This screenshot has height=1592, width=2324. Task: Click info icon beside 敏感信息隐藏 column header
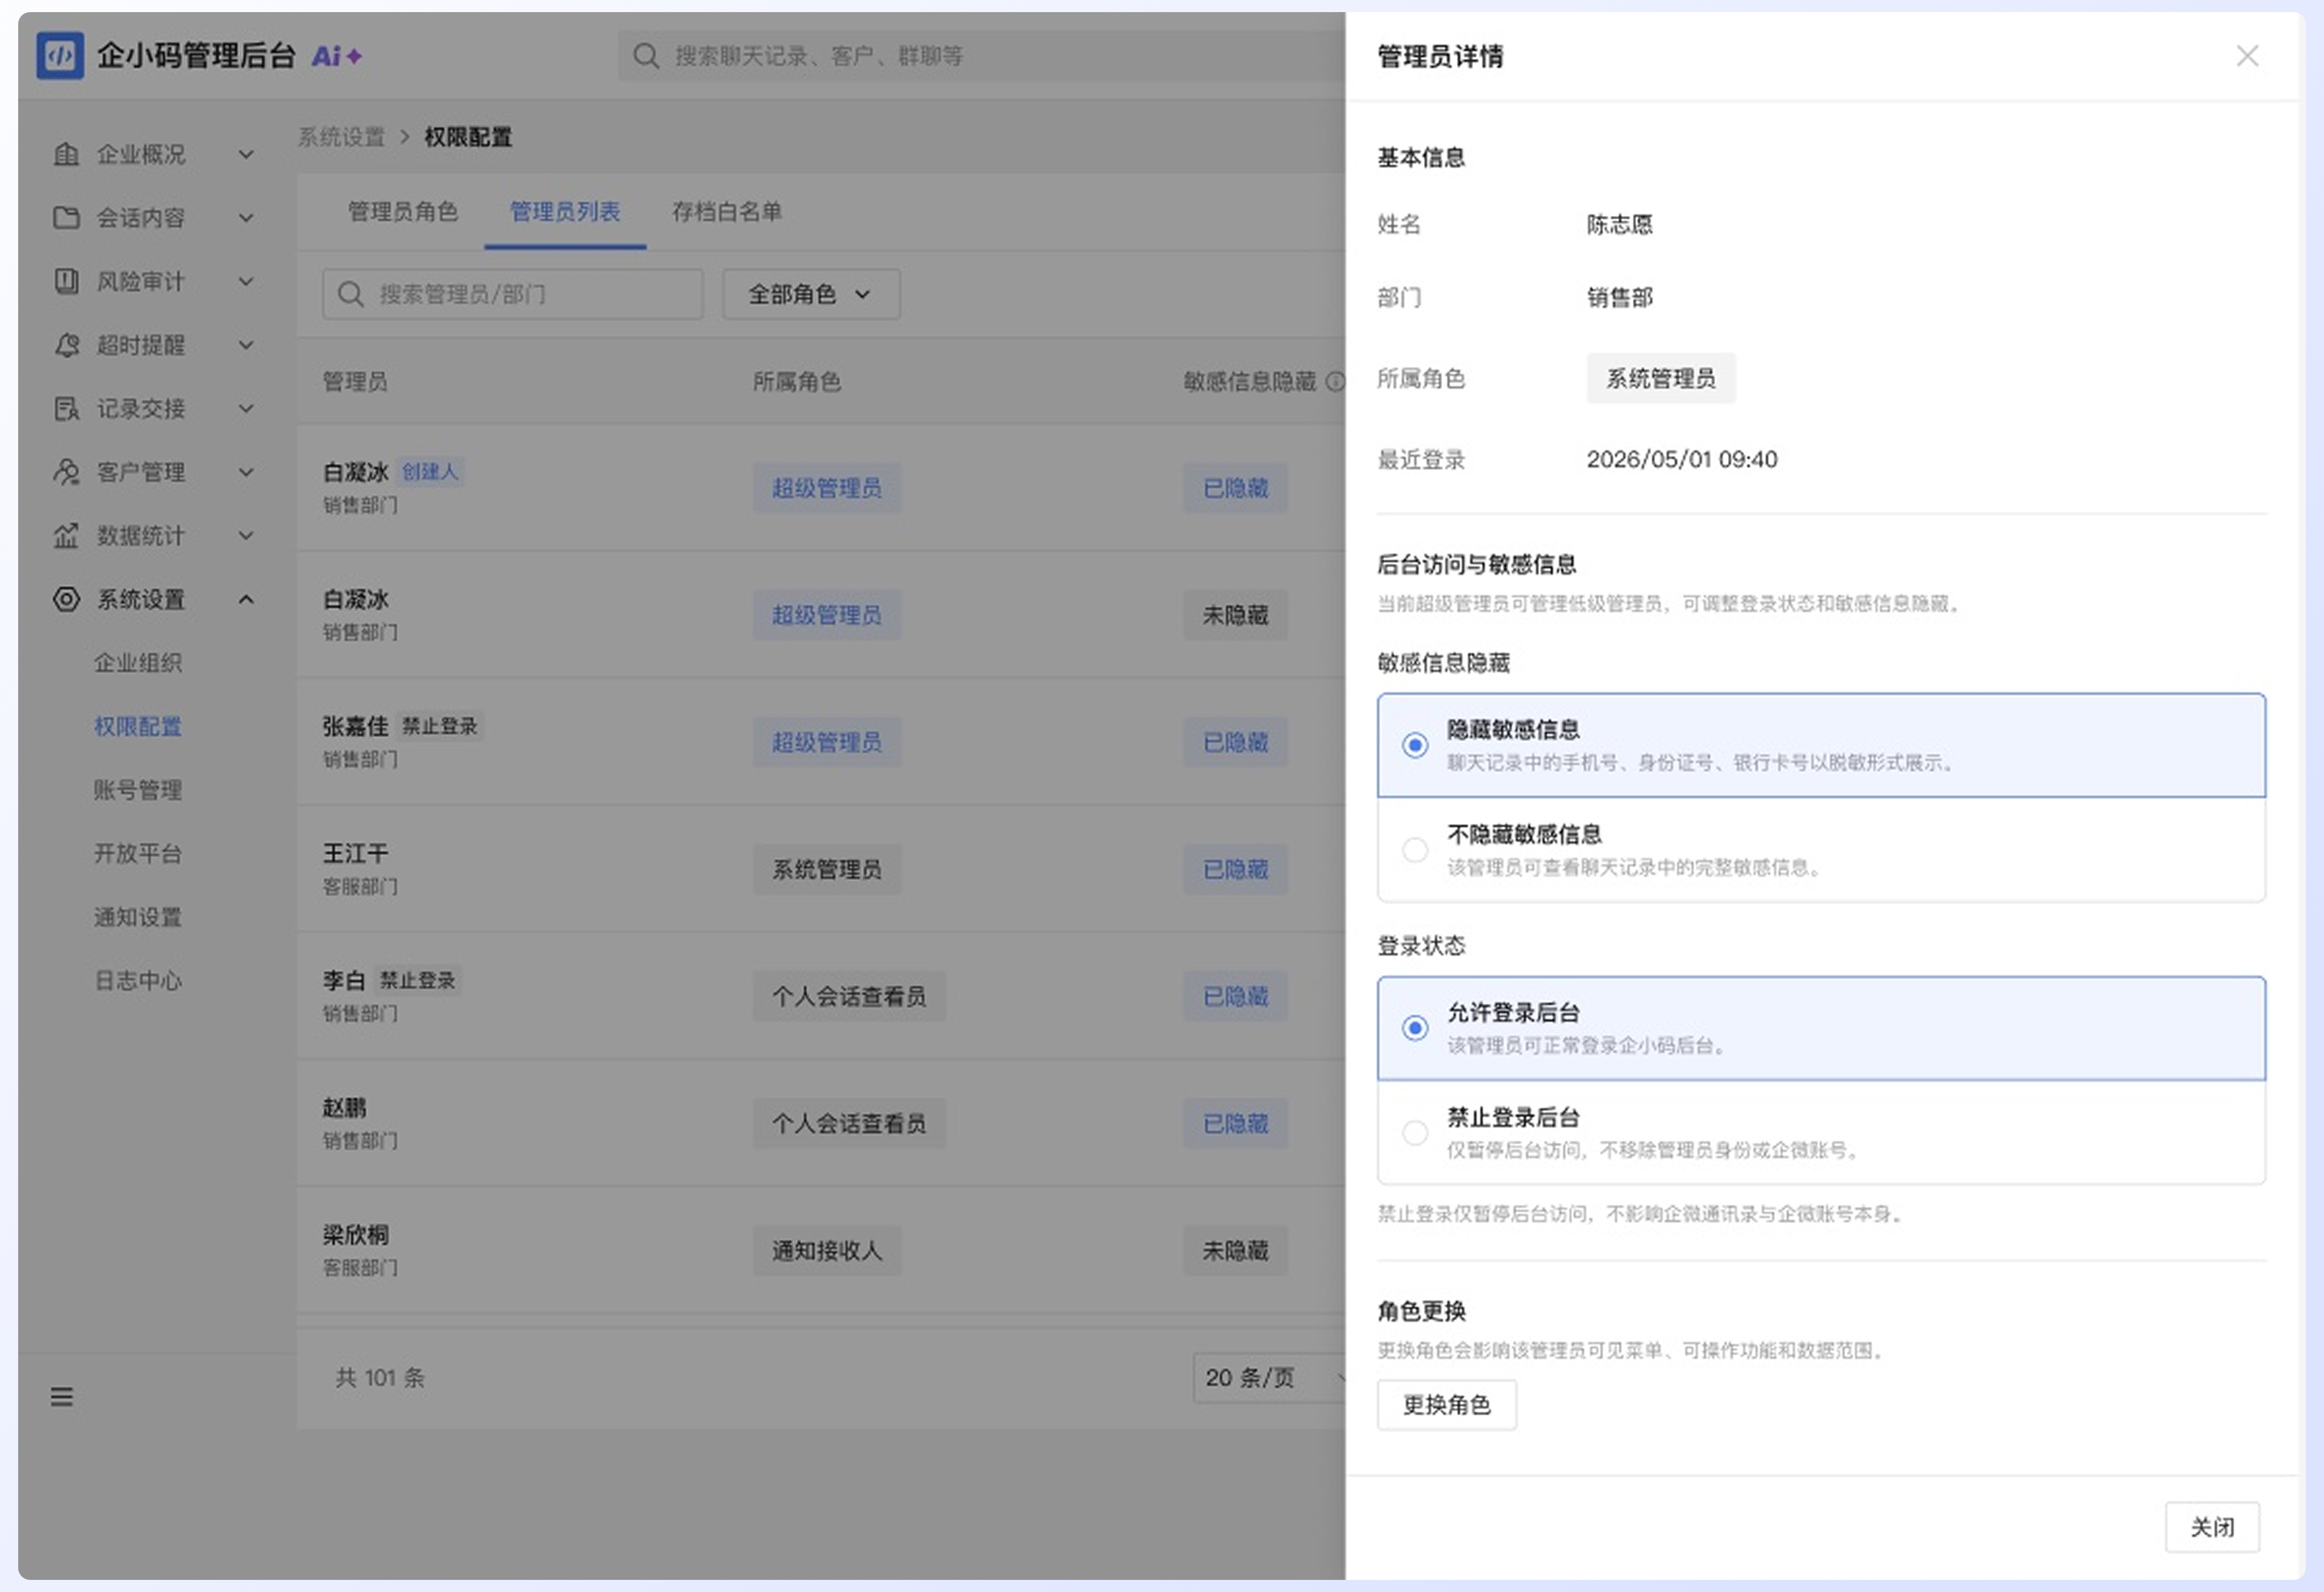pyautogui.click(x=1334, y=381)
